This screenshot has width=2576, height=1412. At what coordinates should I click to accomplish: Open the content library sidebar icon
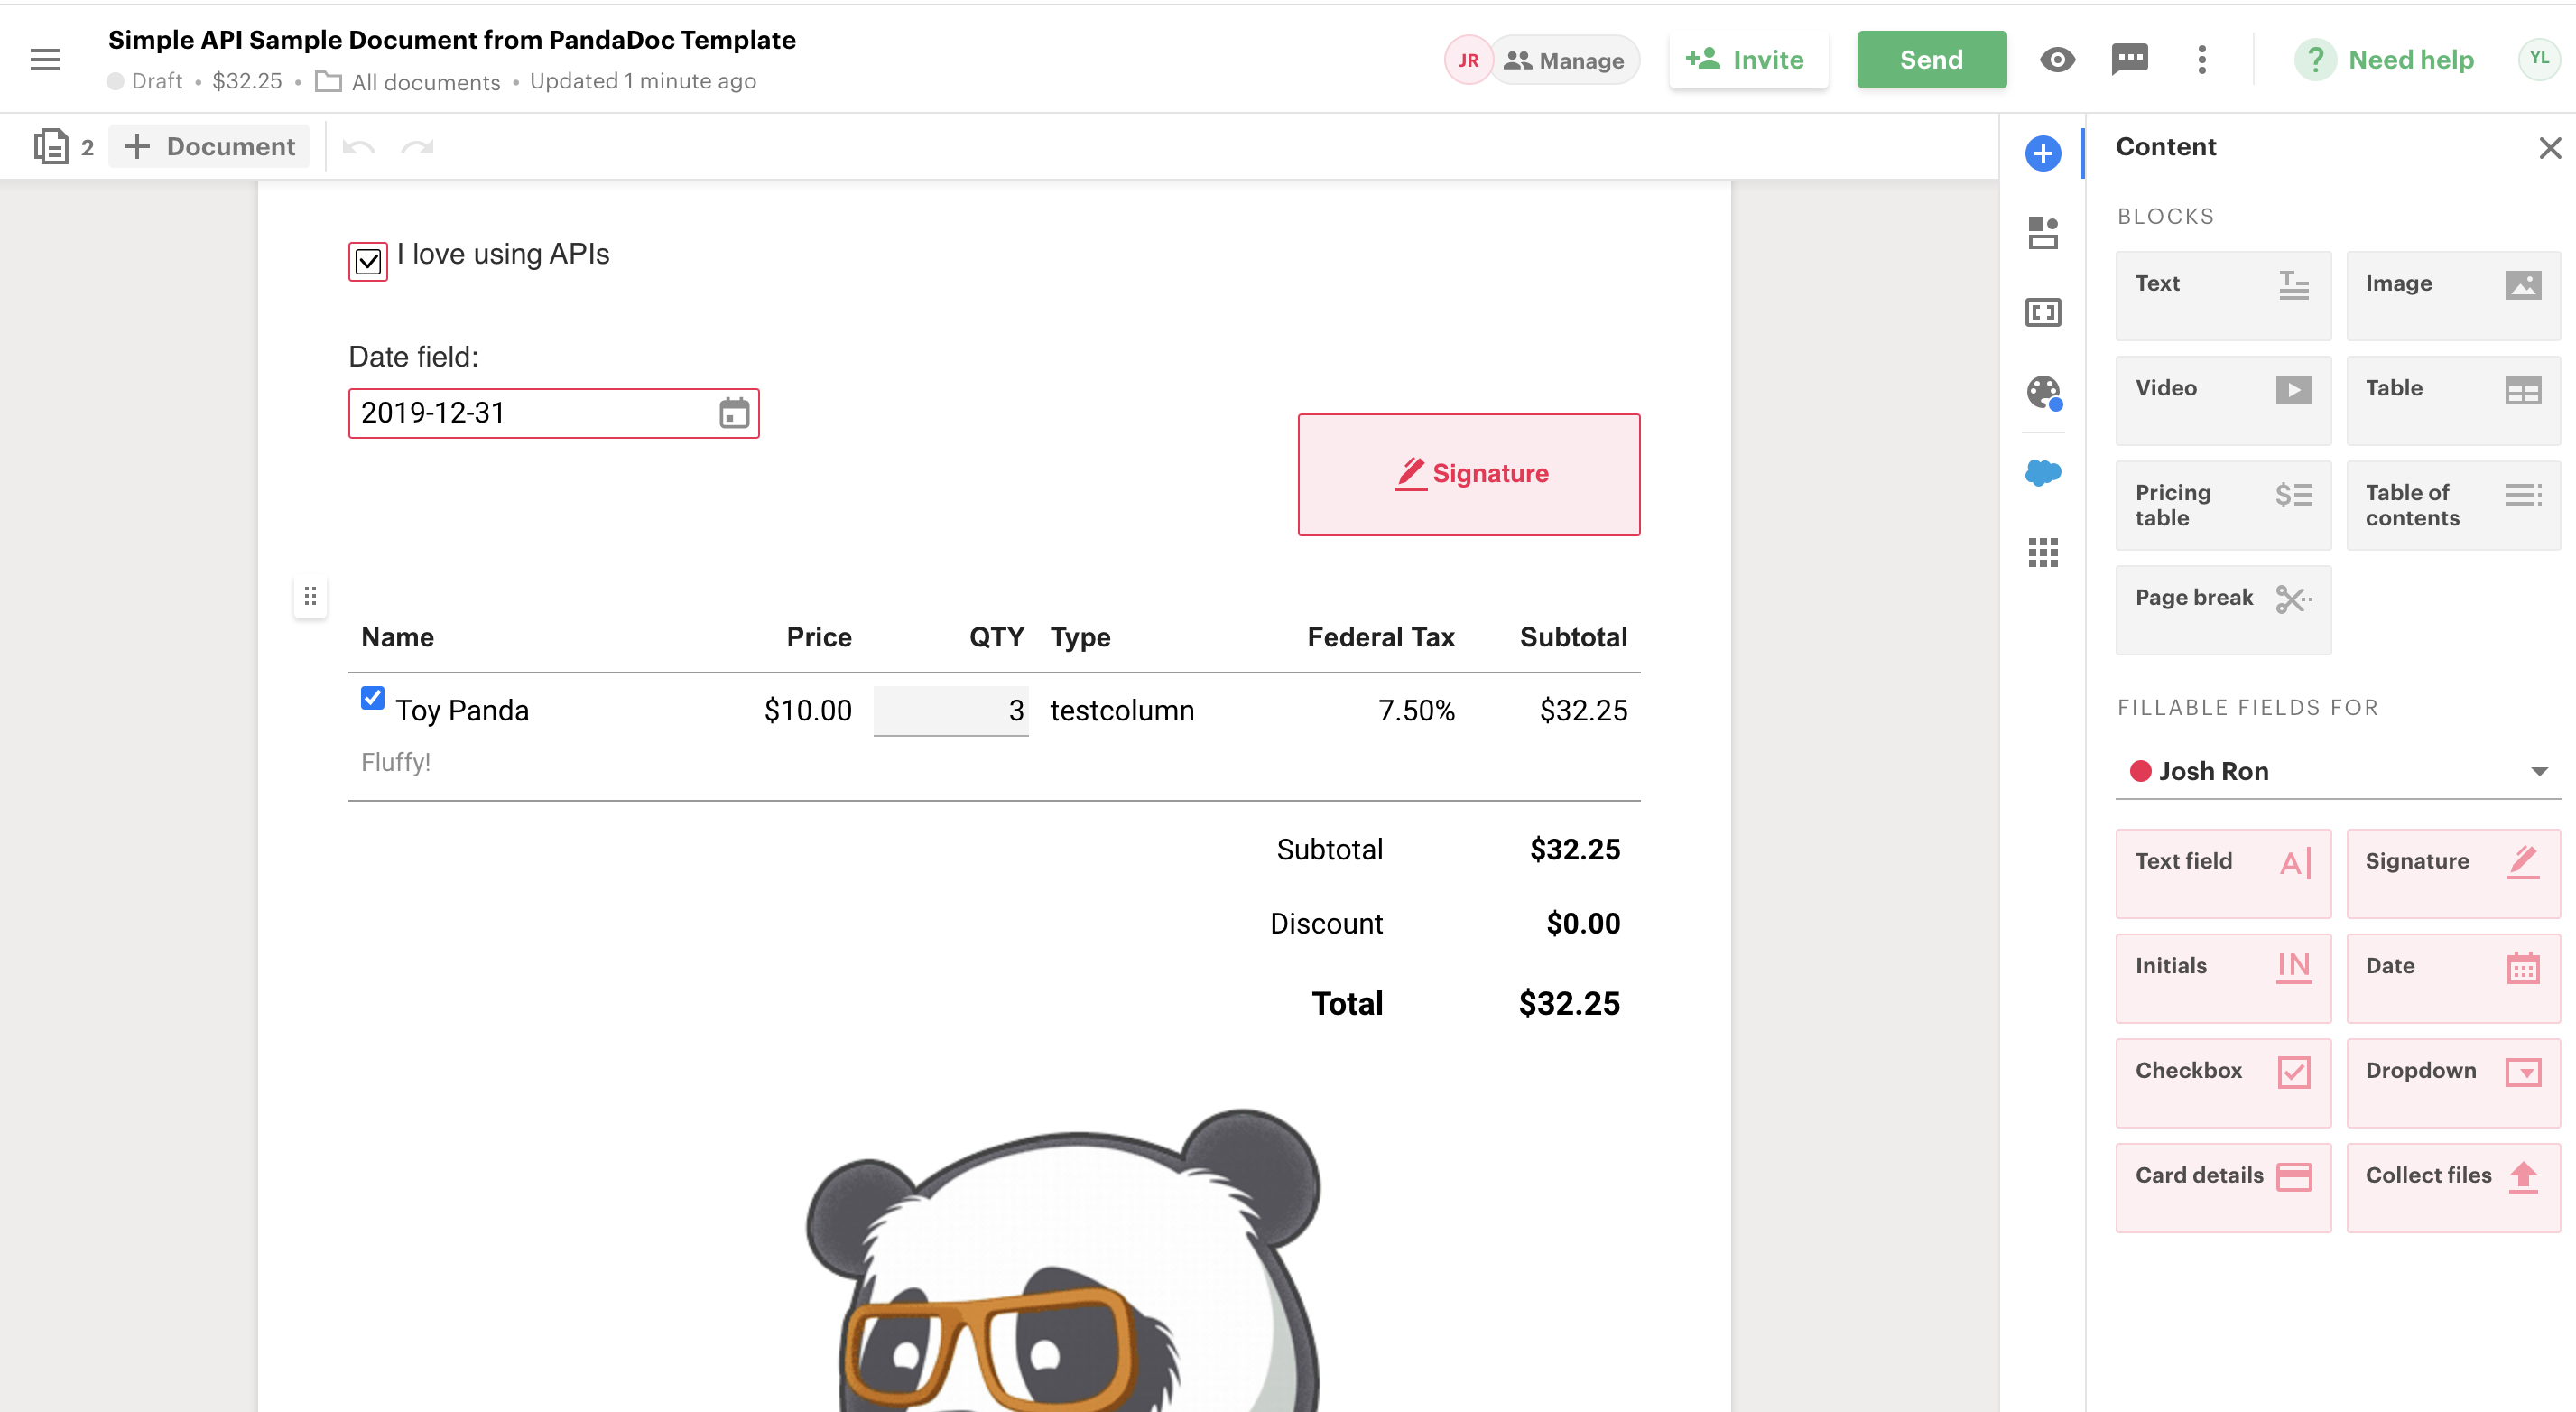(x=2042, y=233)
